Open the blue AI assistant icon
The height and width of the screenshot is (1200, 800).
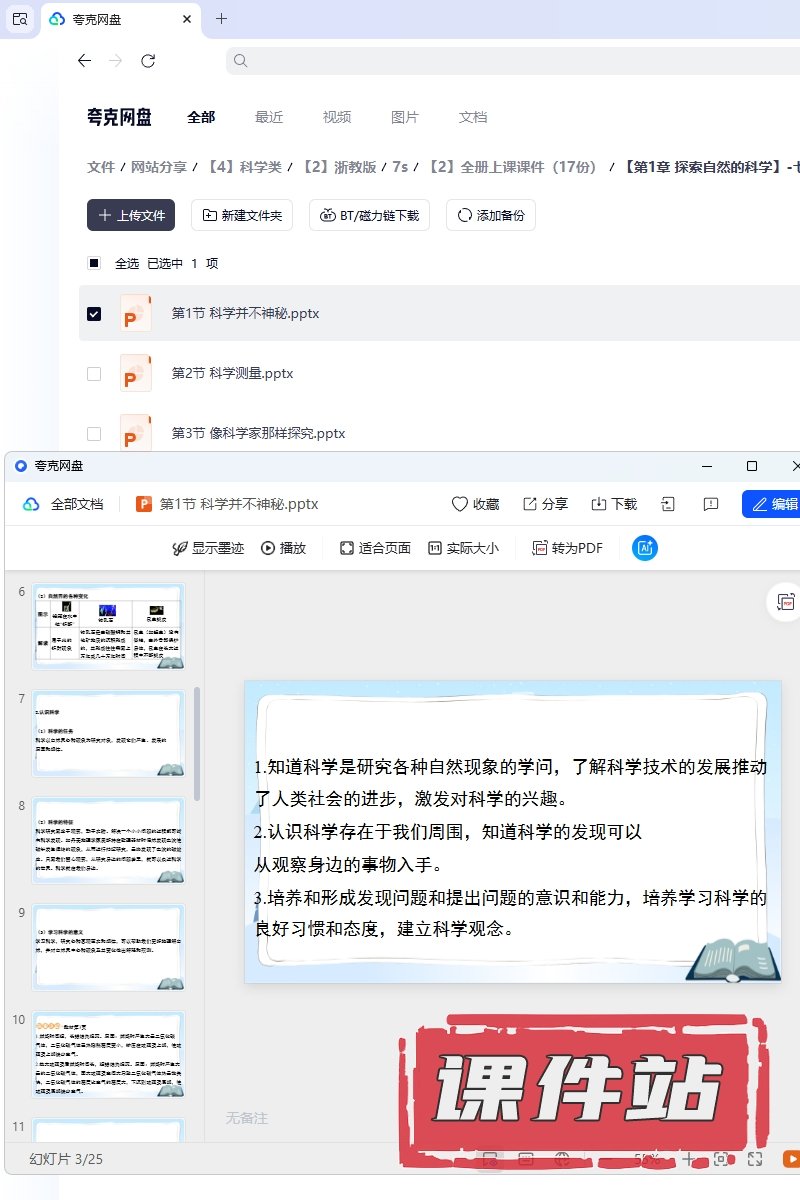coord(645,548)
